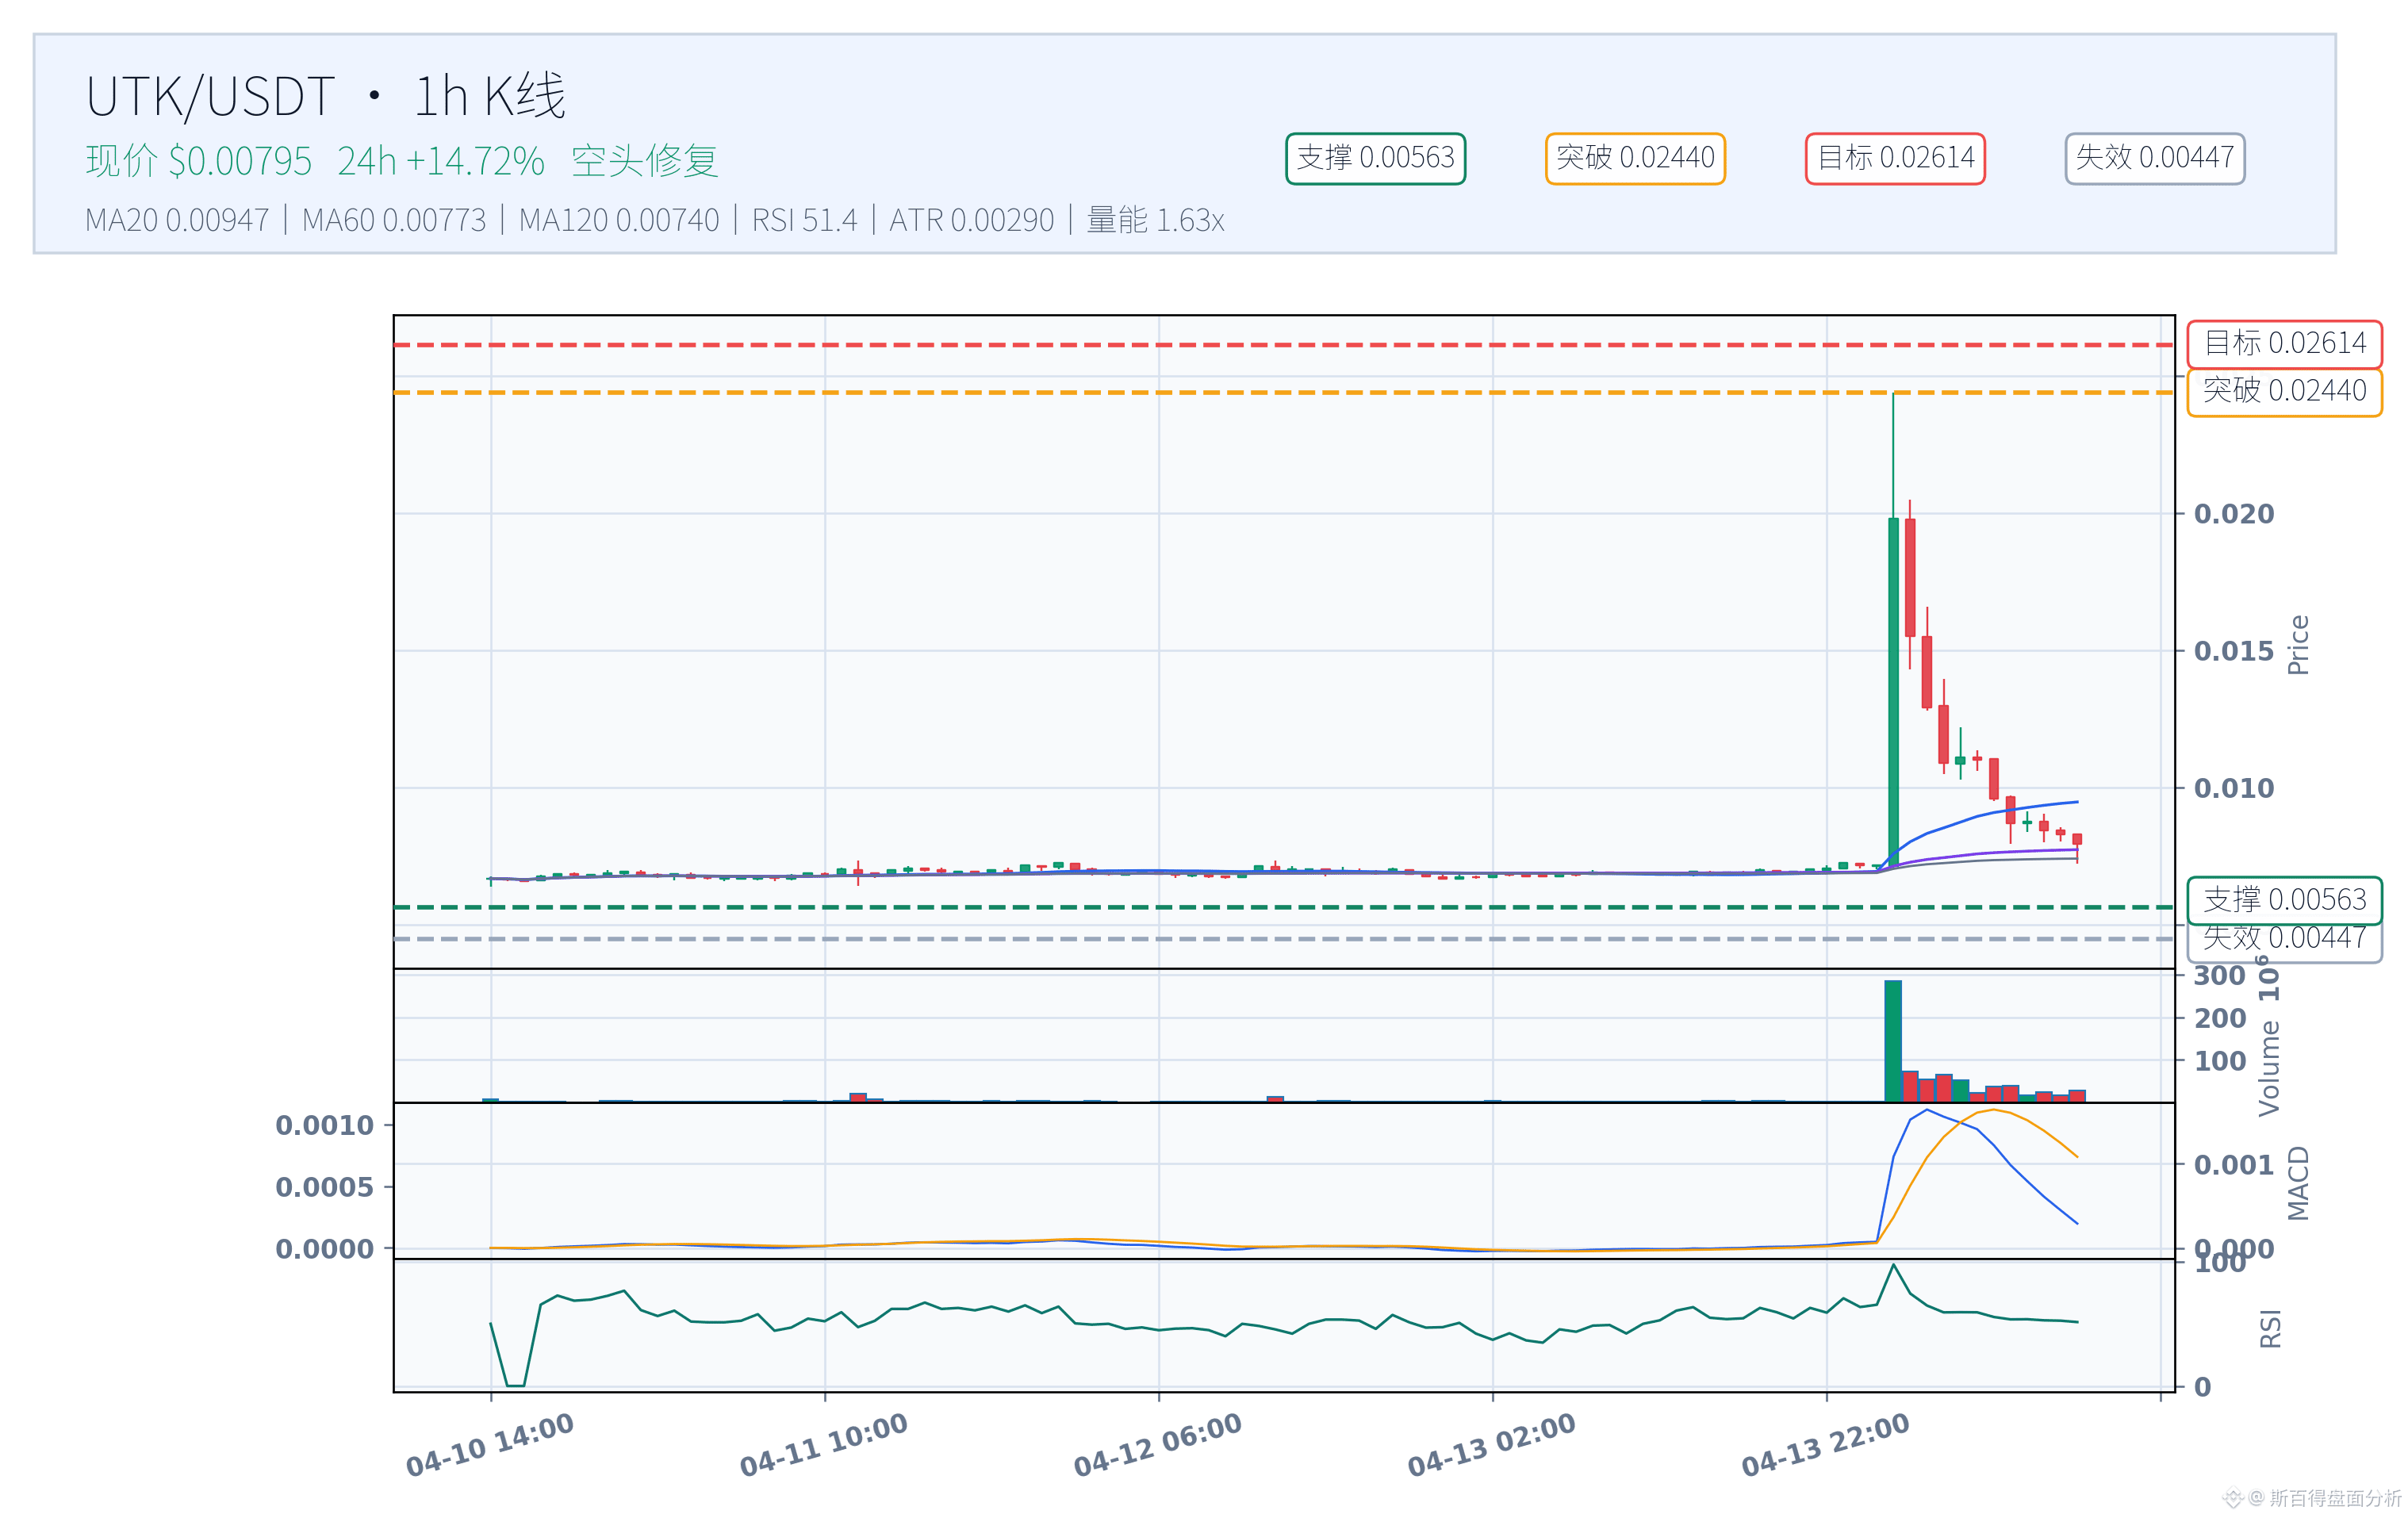Click the MACD axis title
This screenshot has height=1518, width=2408.
[x=2298, y=1184]
